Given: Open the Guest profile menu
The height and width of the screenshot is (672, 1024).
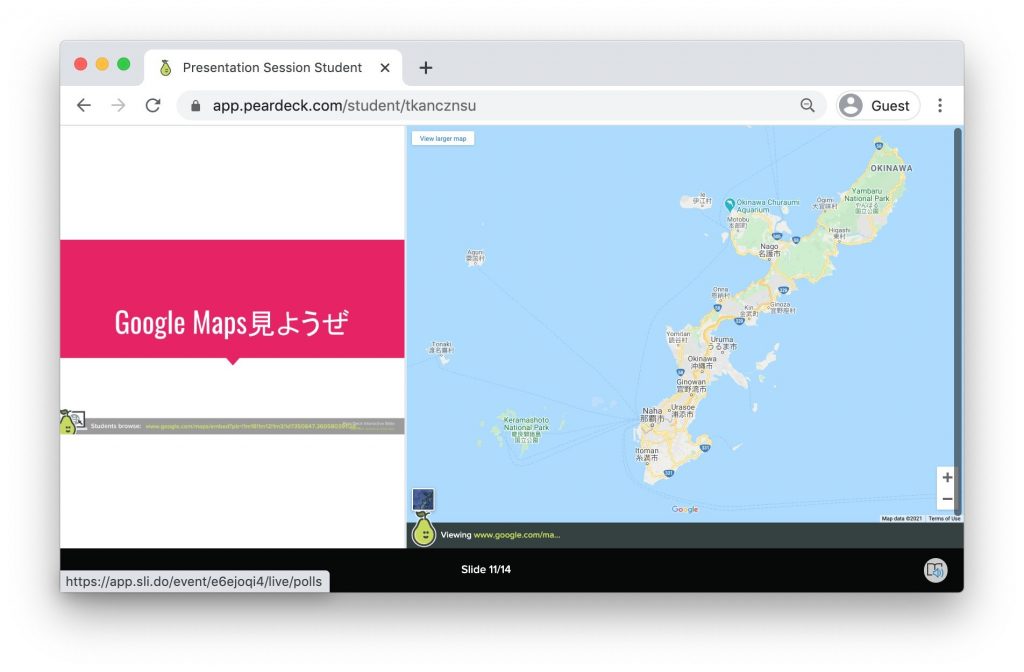Looking at the screenshot, I should 878,105.
